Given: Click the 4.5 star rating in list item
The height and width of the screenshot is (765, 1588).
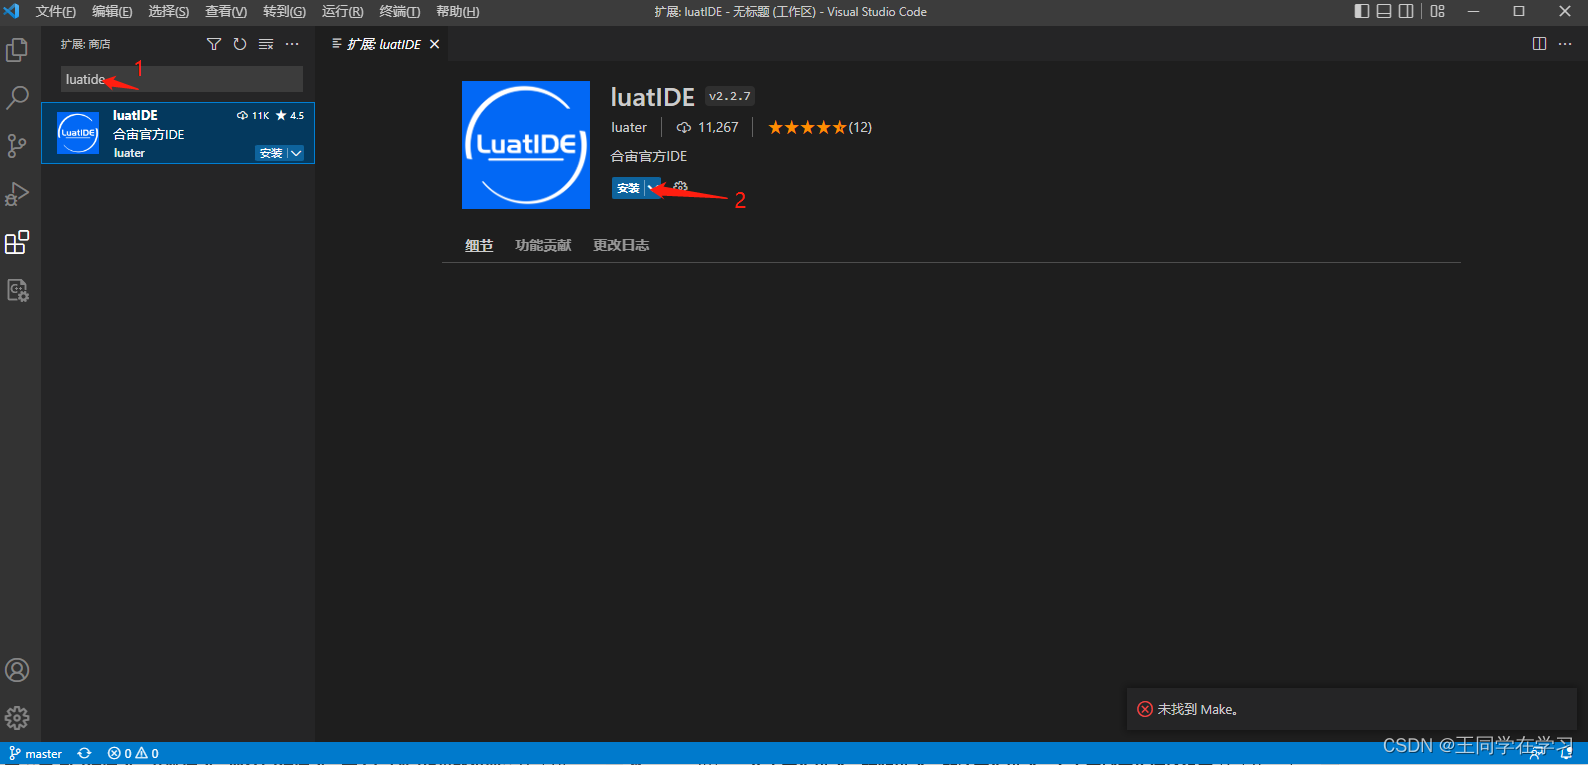Looking at the screenshot, I should [290, 115].
